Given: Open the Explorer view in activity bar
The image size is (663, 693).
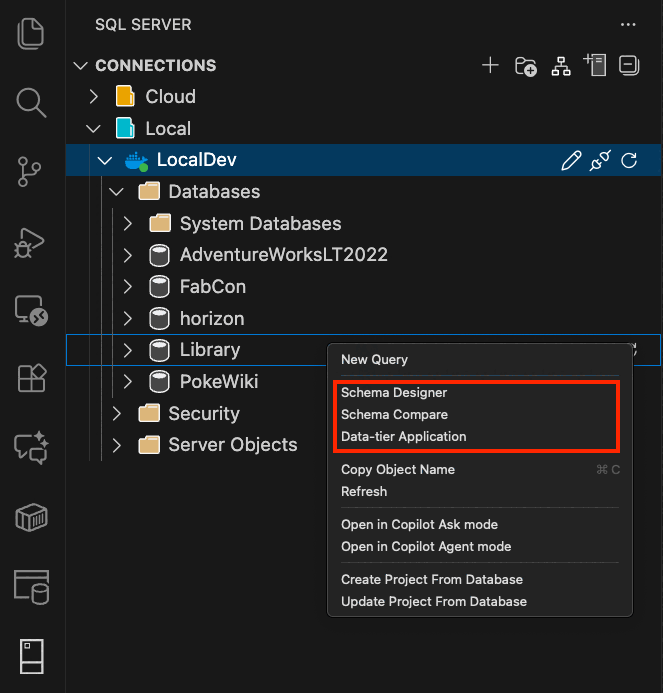Looking at the screenshot, I should pos(32,34).
